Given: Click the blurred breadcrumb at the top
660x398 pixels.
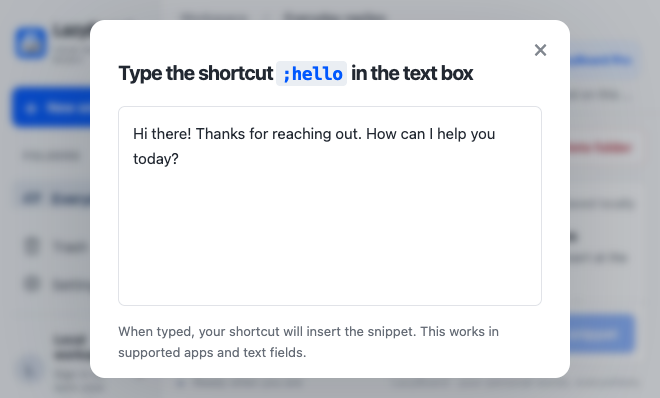Looking at the screenshot, I should point(283,17).
